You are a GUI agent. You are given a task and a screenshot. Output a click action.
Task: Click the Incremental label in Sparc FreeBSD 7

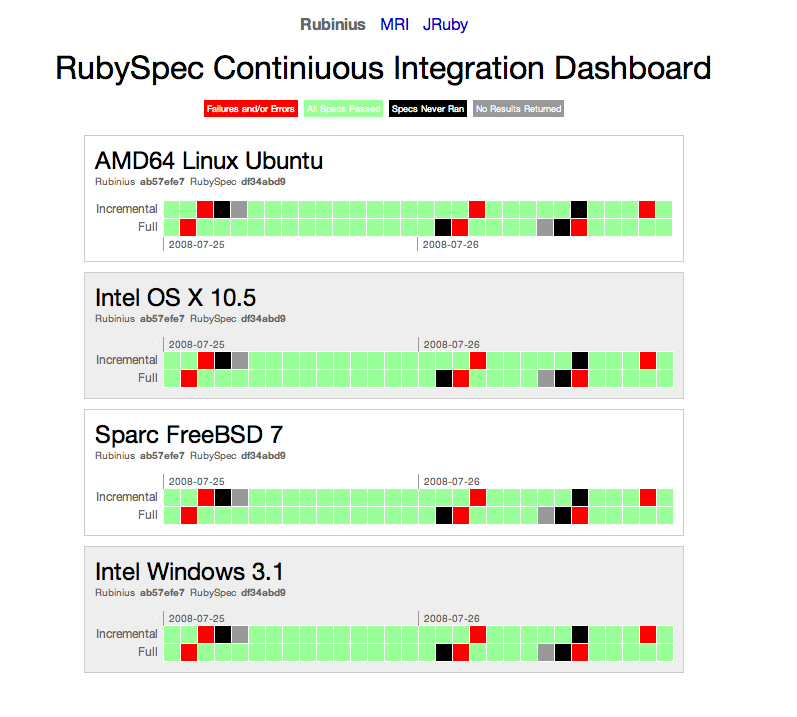[127, 497]
